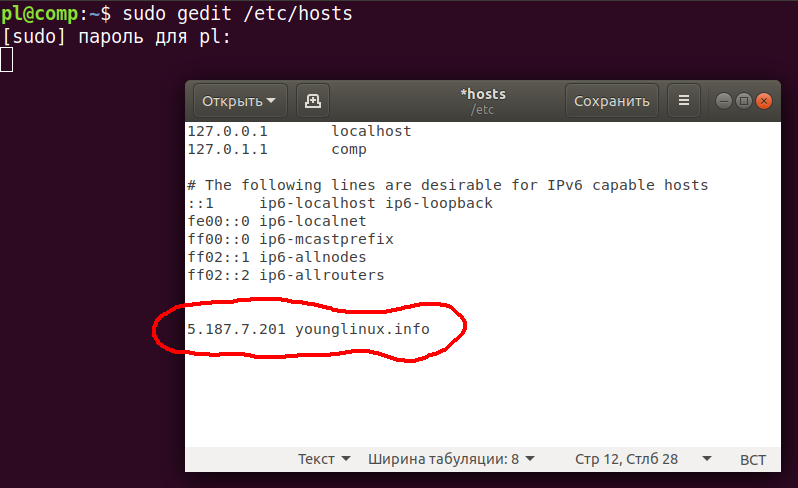Close the gedit hosts window
This screenshot has height=488, width=798.
764,101
